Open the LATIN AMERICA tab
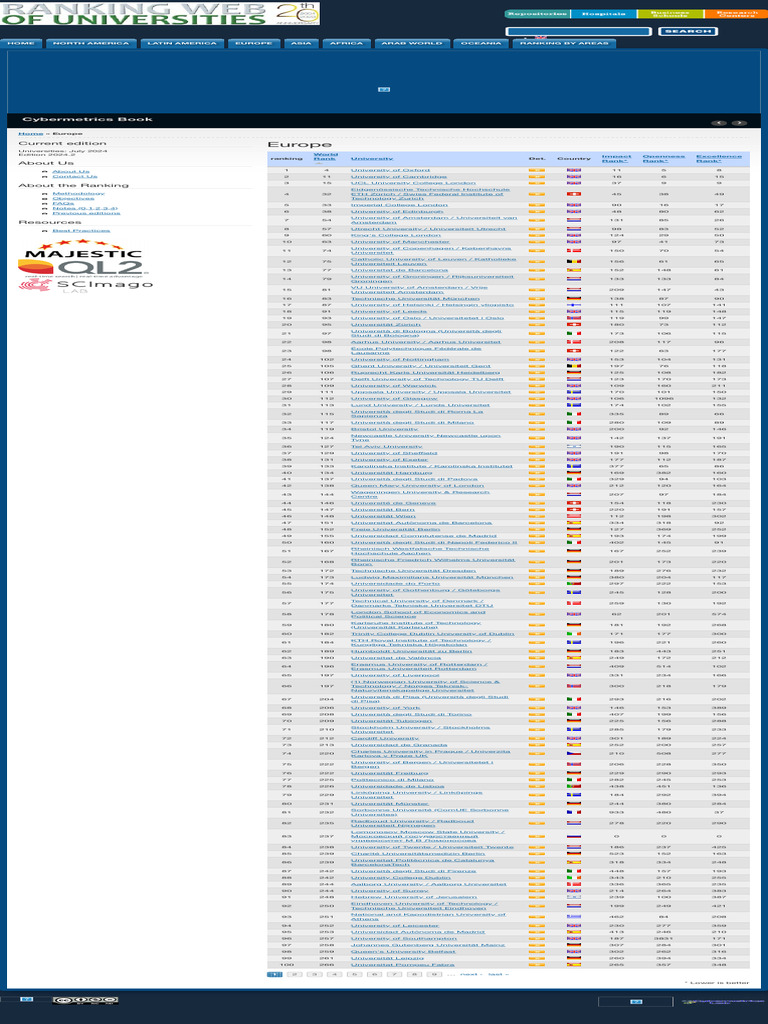 pyautogui.click(x=182, y=43)
